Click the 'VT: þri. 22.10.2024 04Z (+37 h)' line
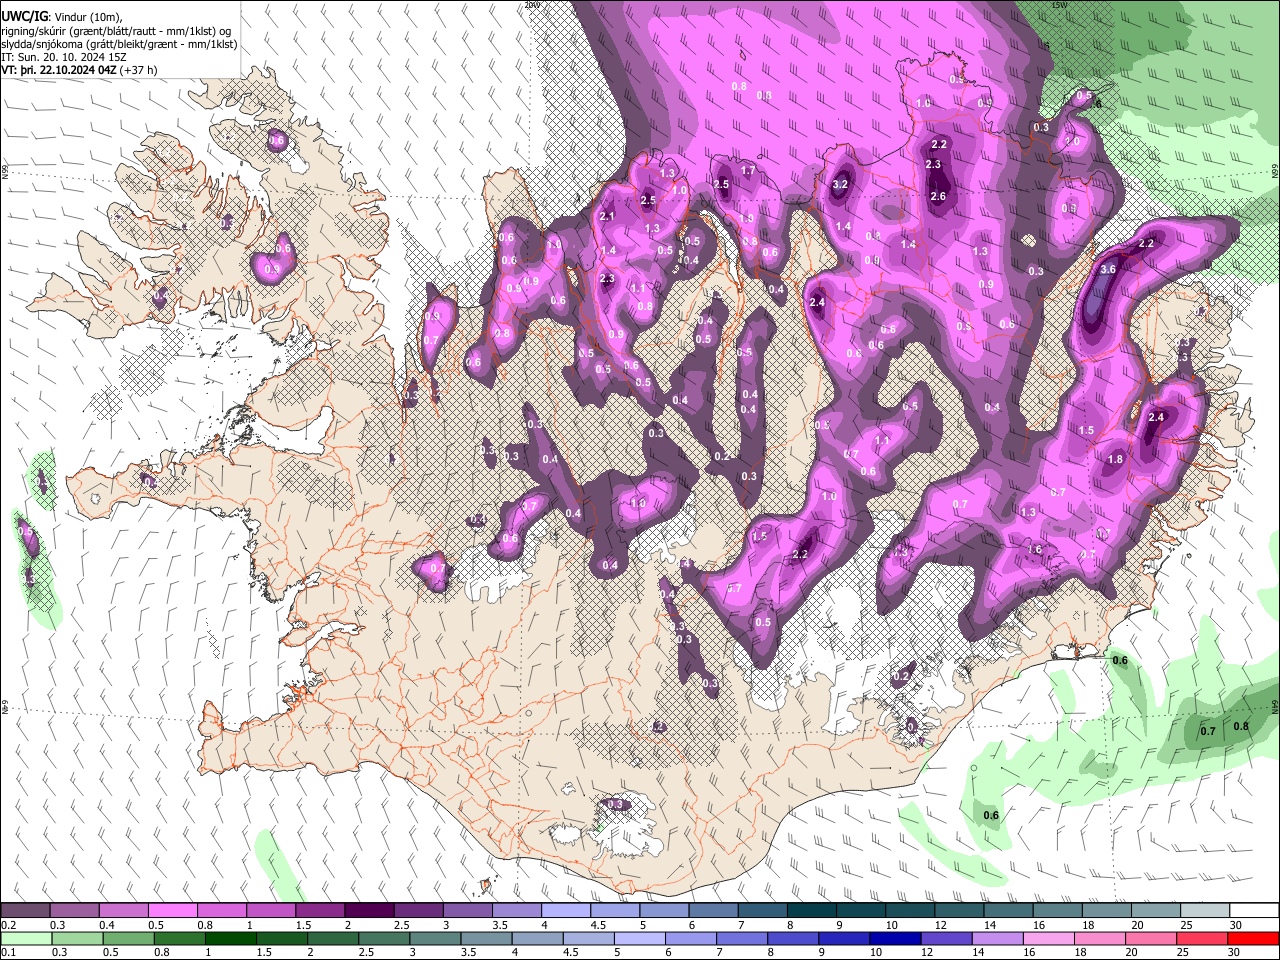Viewport: 1280px width, 960px height. coord(79,70)
